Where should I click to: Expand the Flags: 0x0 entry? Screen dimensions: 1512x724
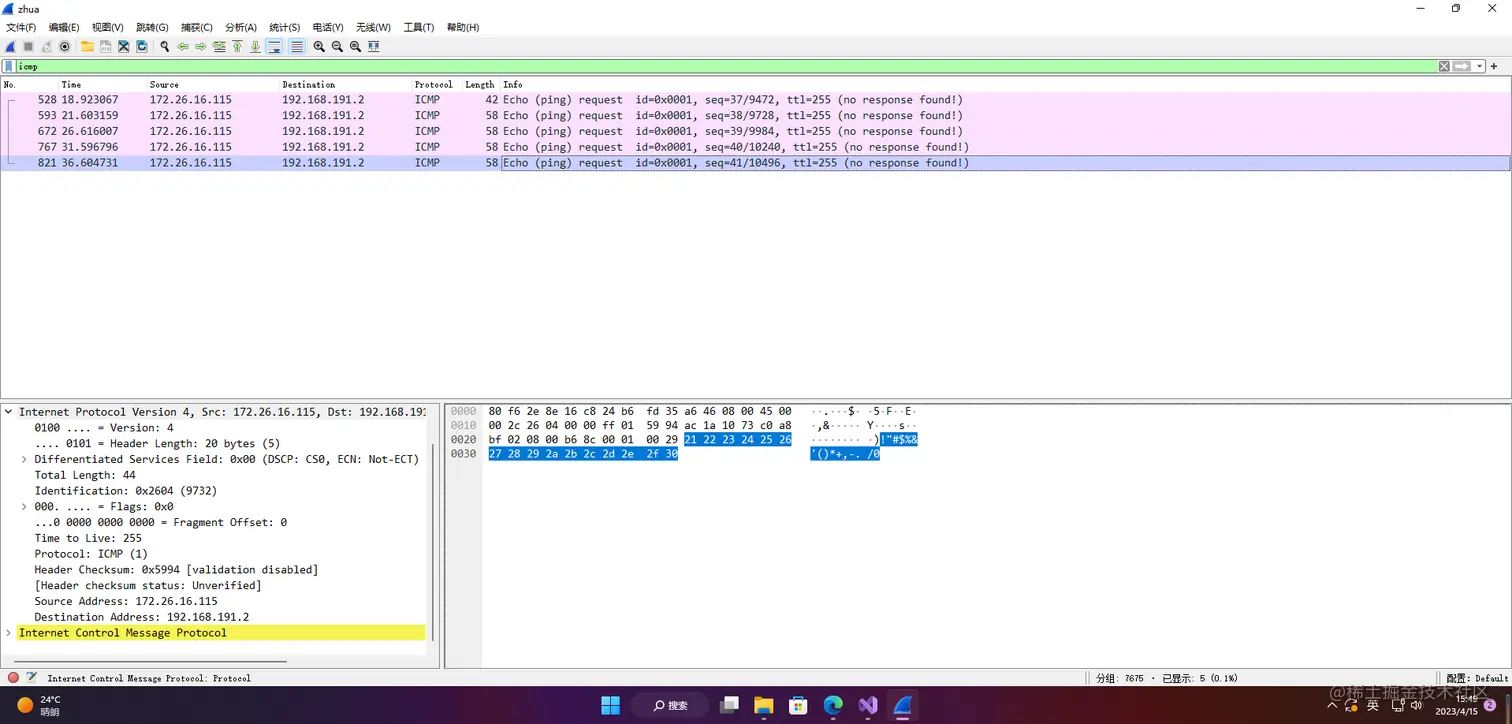pos(24,507)
